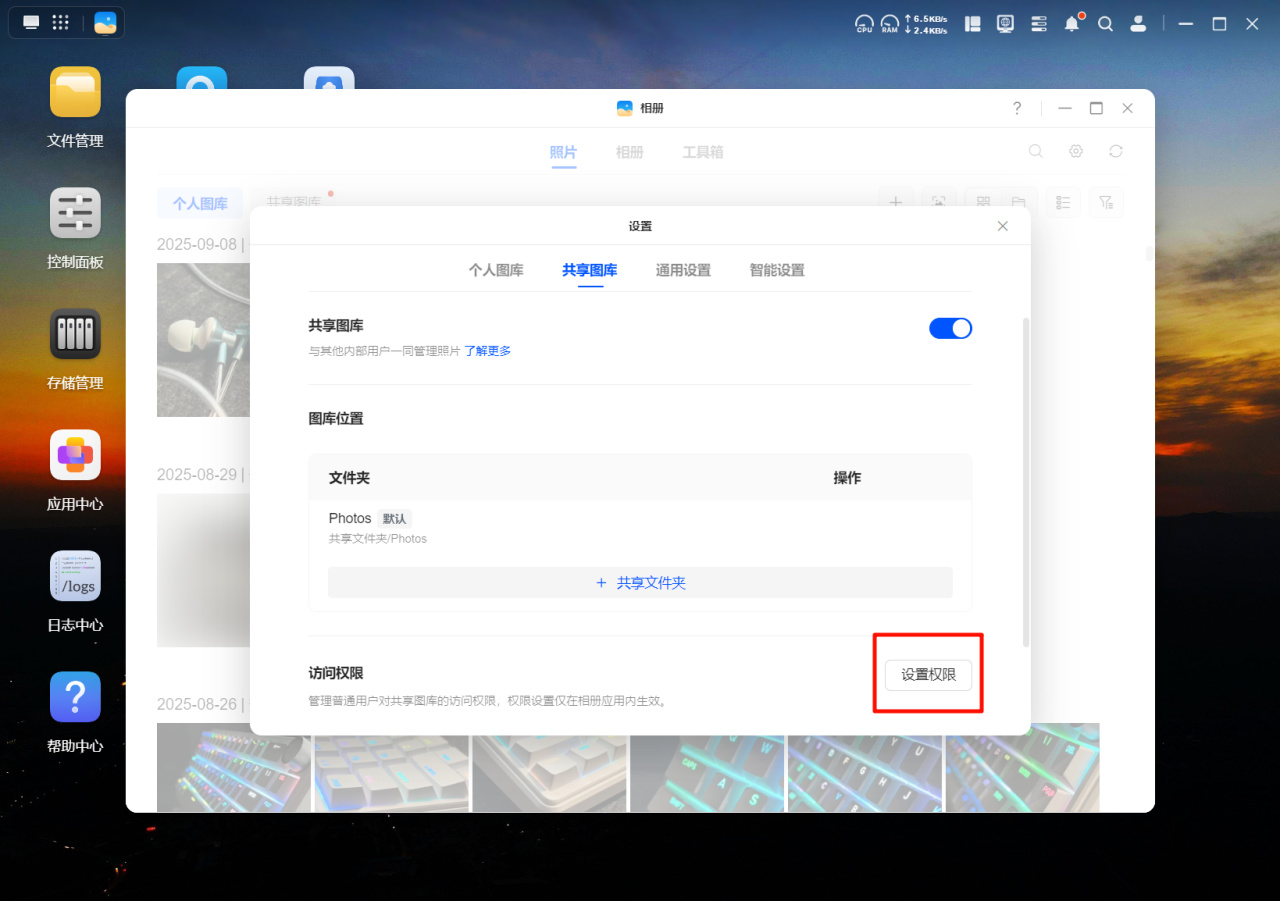Open the all-apps grid in the top bar

tap(60, 23)
